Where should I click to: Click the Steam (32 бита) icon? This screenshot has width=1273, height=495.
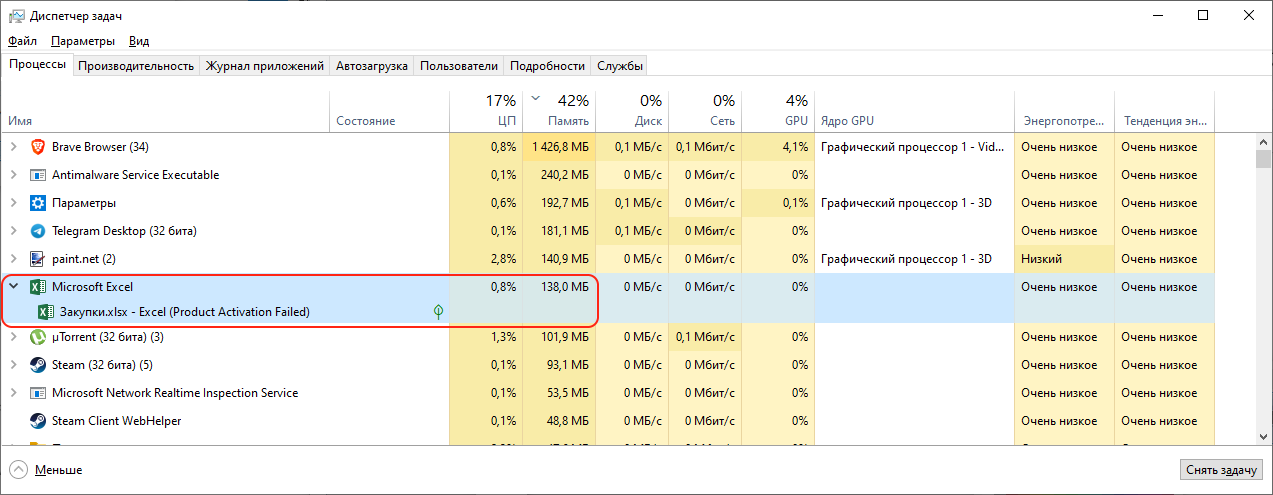[x=38, y=365]
